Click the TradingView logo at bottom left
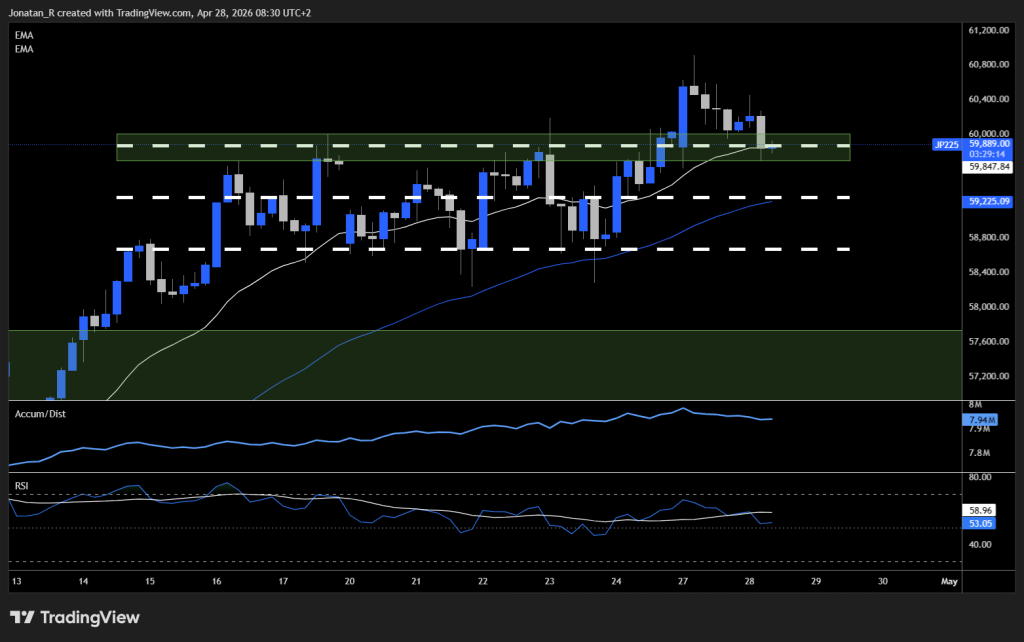The height and width of the screenshot is (642, 1024). click(75, 618)
